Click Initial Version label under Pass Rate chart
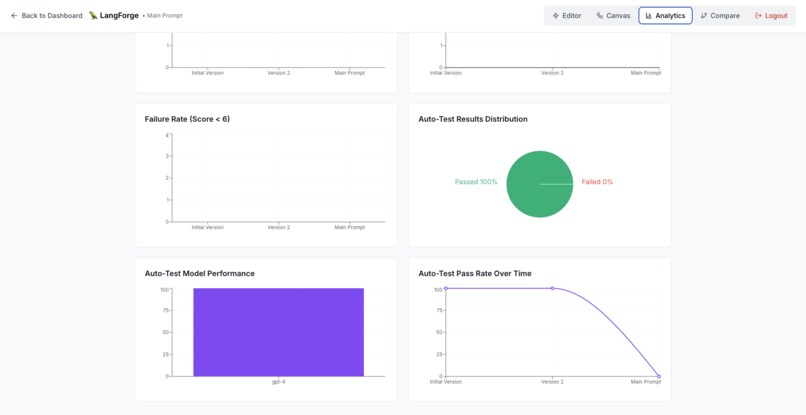This screenshot has width=806, height=415. click(x=446, y=382)
